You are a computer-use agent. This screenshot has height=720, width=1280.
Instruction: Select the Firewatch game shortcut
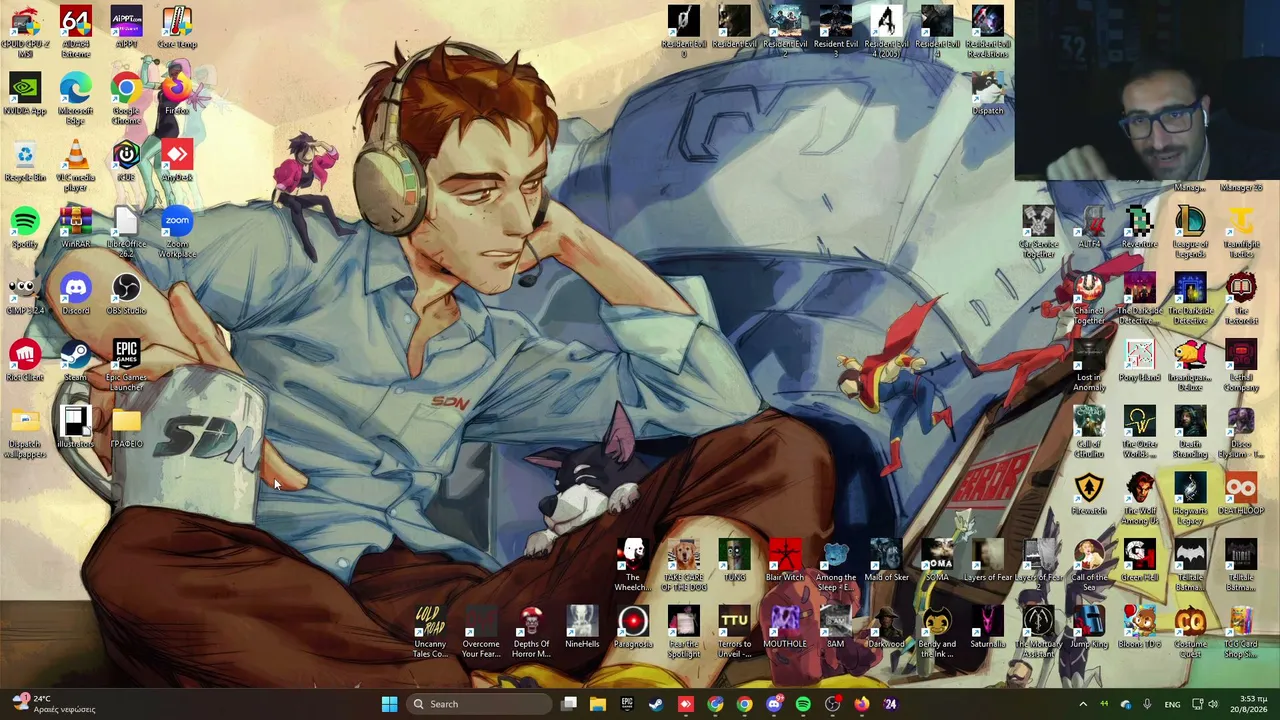(x=1089, y=495)
